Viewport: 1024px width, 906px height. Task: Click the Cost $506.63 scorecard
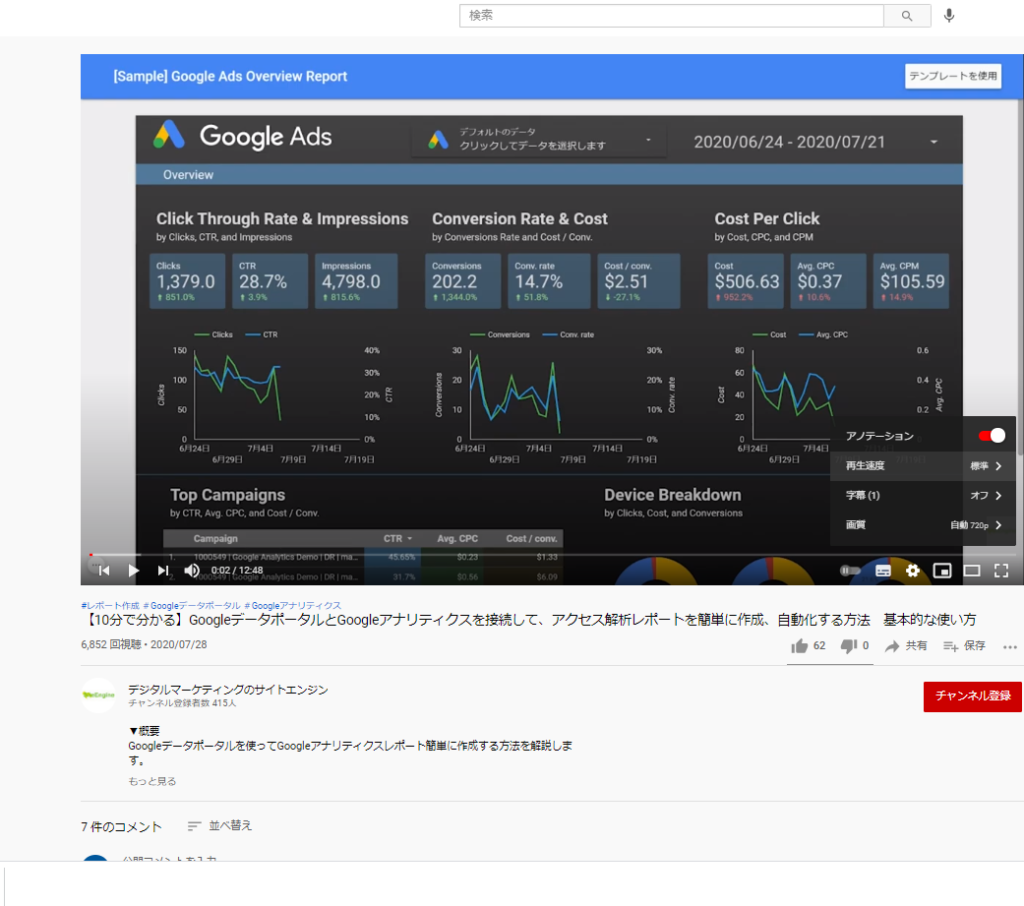pos(746,281)
